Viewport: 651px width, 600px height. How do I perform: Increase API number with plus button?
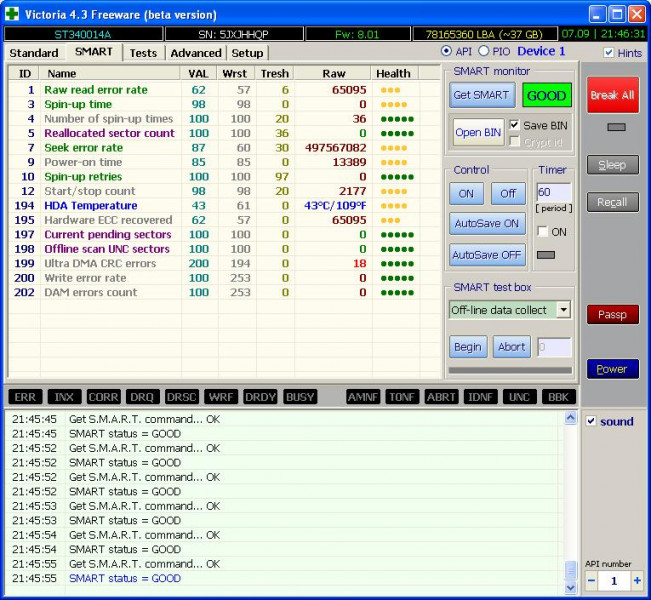click(x=637, y=580)
